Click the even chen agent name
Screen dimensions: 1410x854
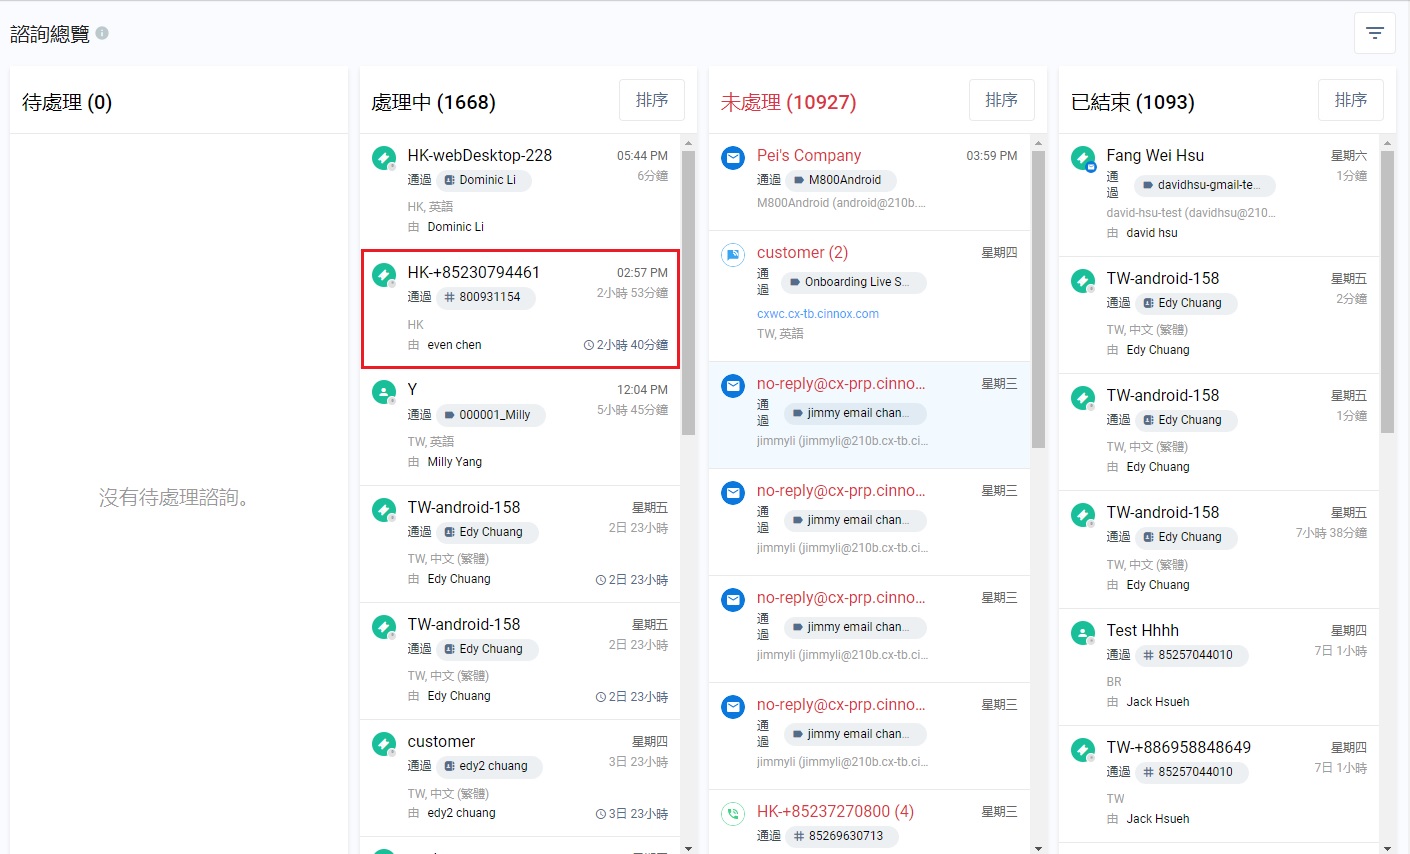click(x=454, y=345)
